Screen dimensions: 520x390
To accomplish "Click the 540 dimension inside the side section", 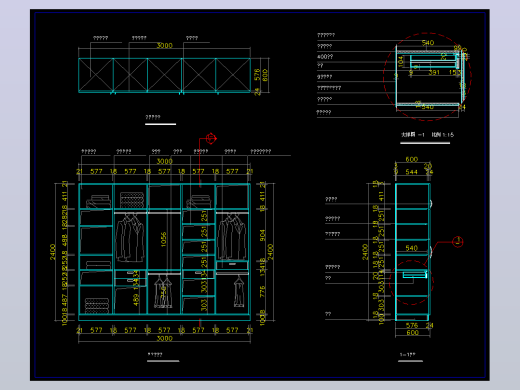I will 411,248.
